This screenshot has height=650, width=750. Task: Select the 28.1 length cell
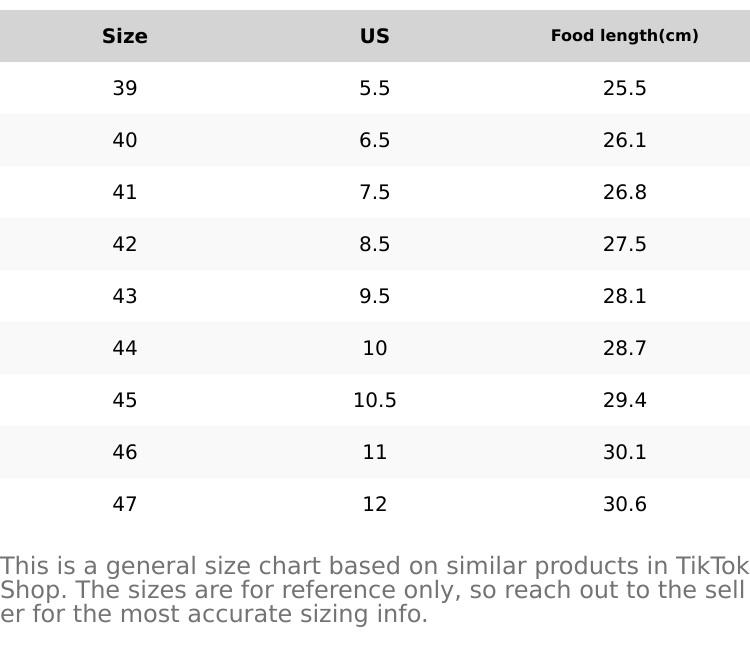(624, 296)
